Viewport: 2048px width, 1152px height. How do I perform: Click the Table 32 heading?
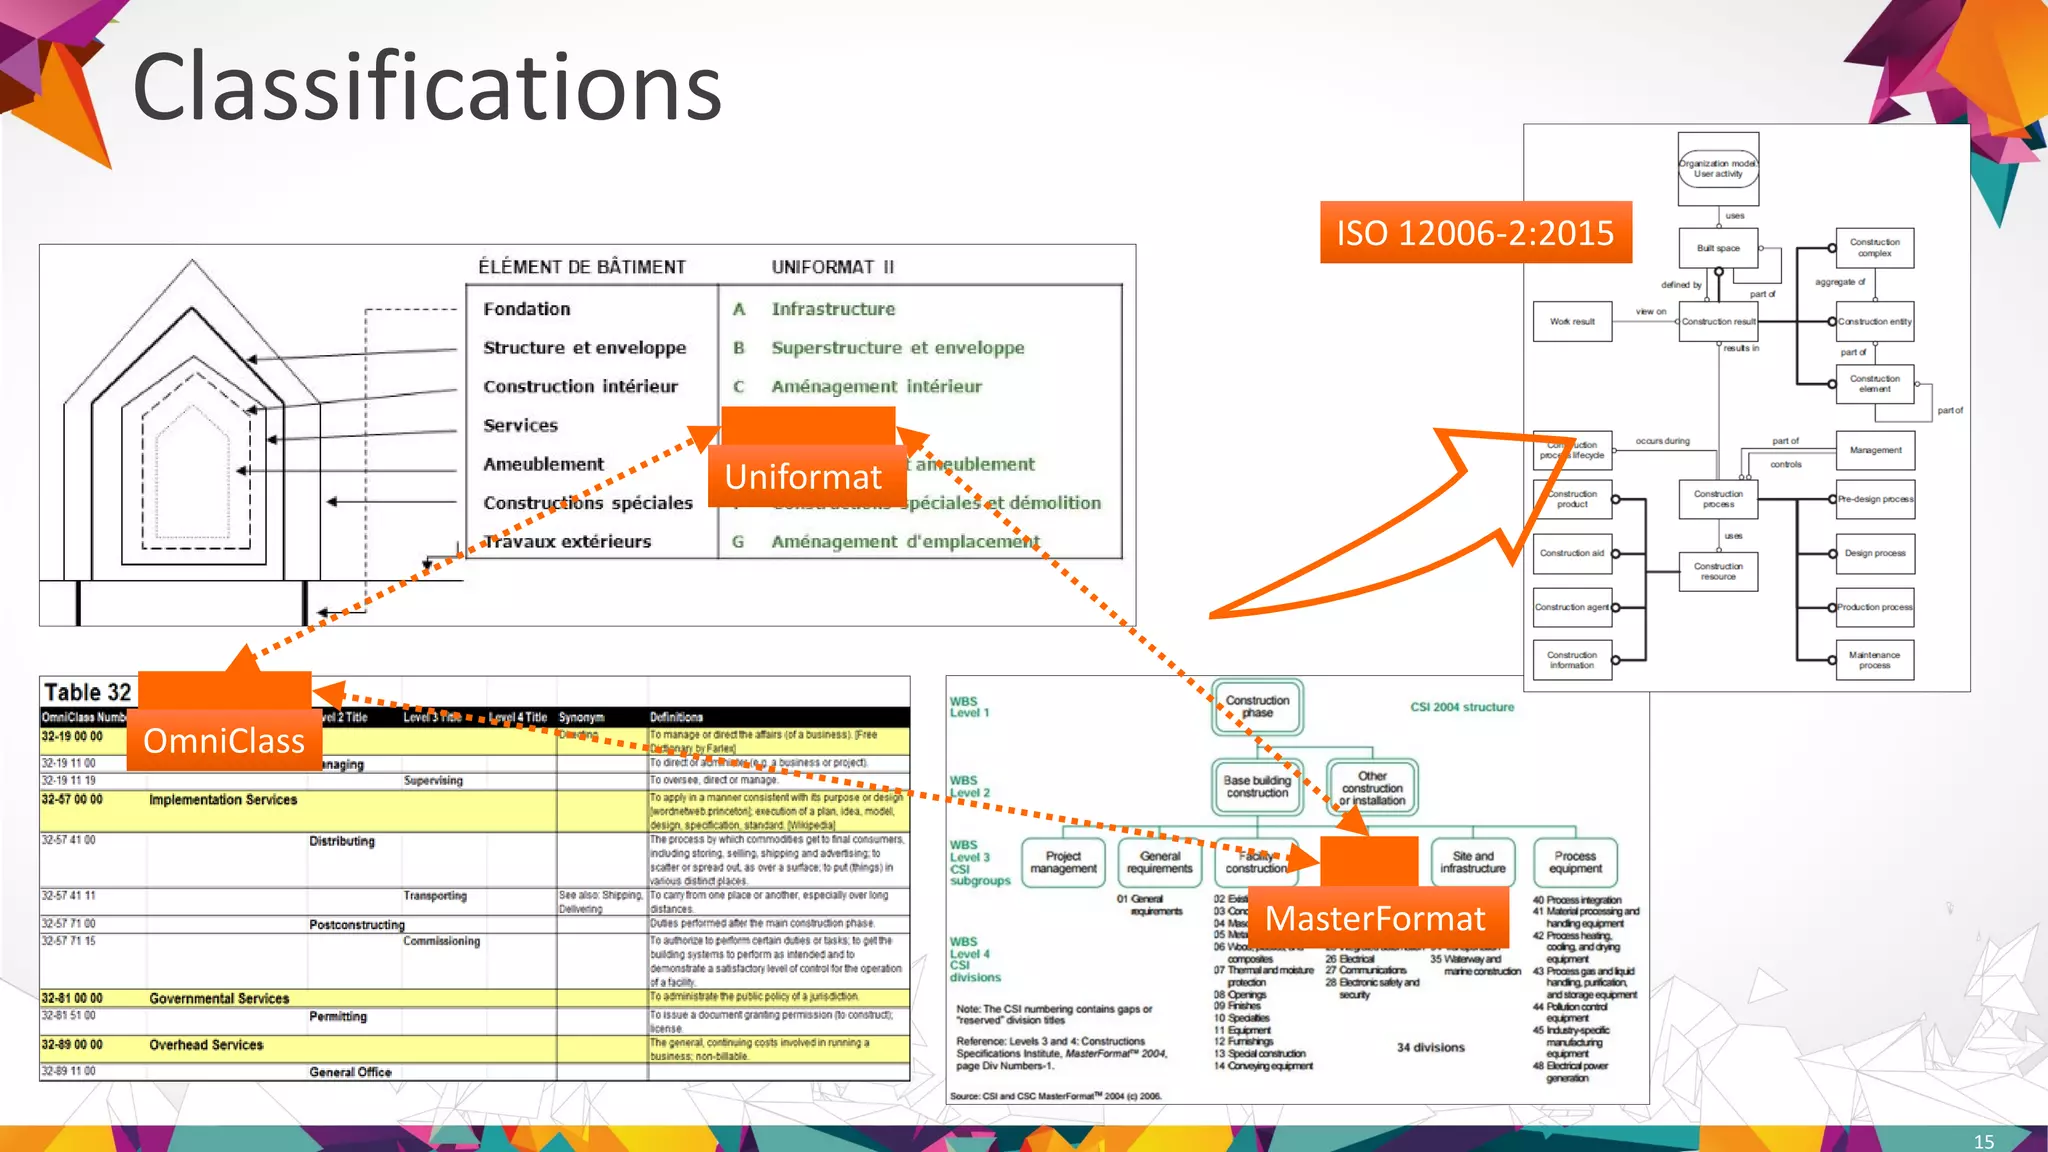click(87, 692)
